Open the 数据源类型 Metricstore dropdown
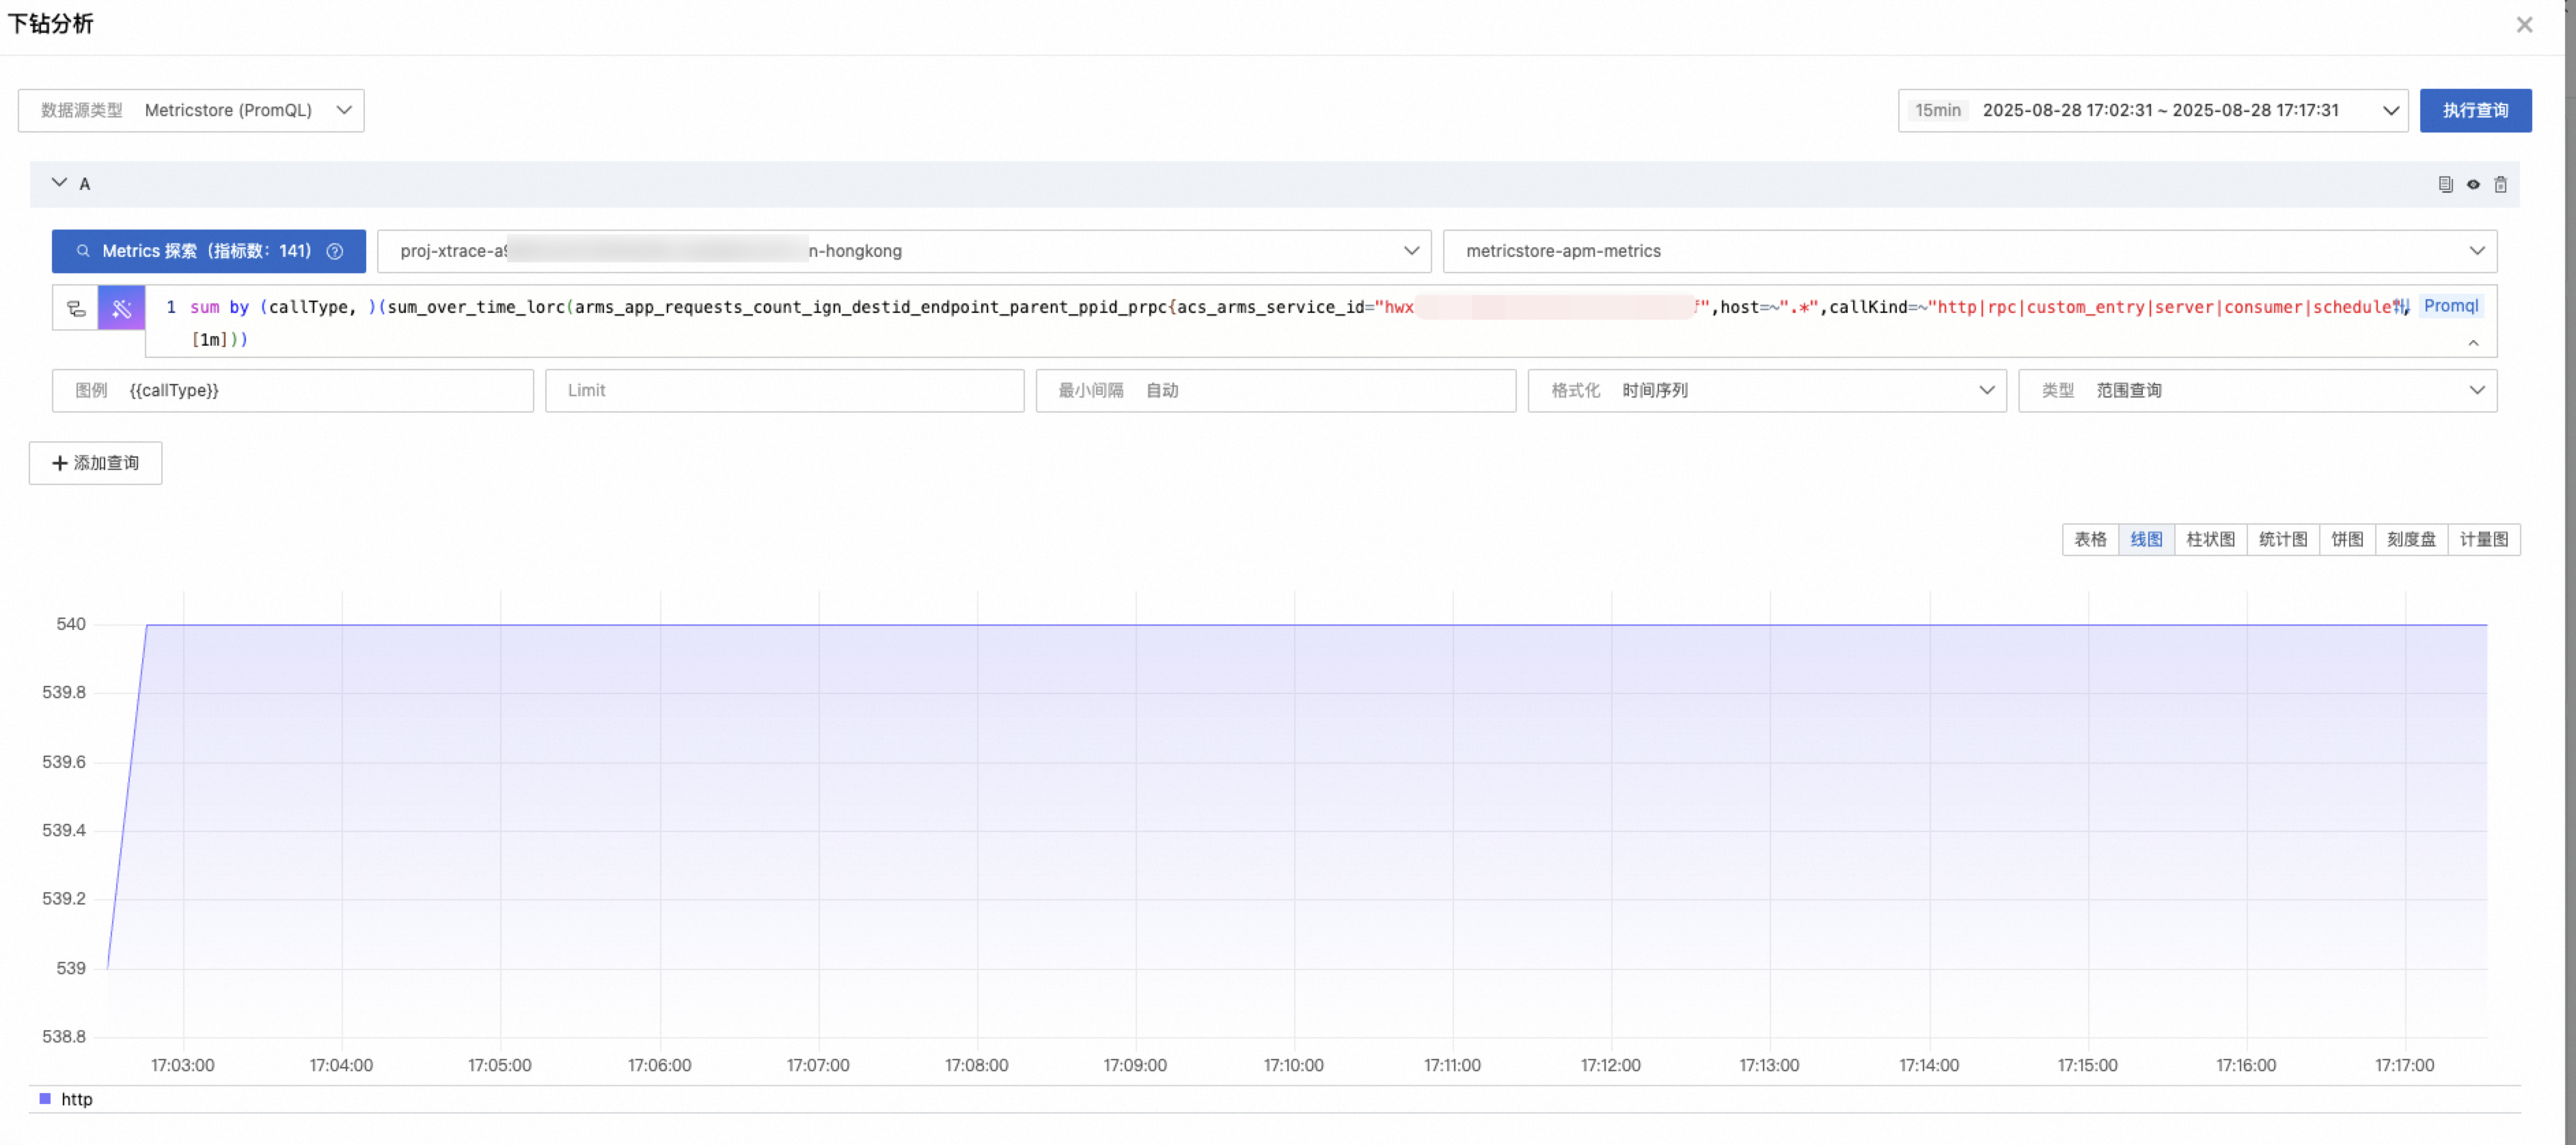 pos(191,110)
